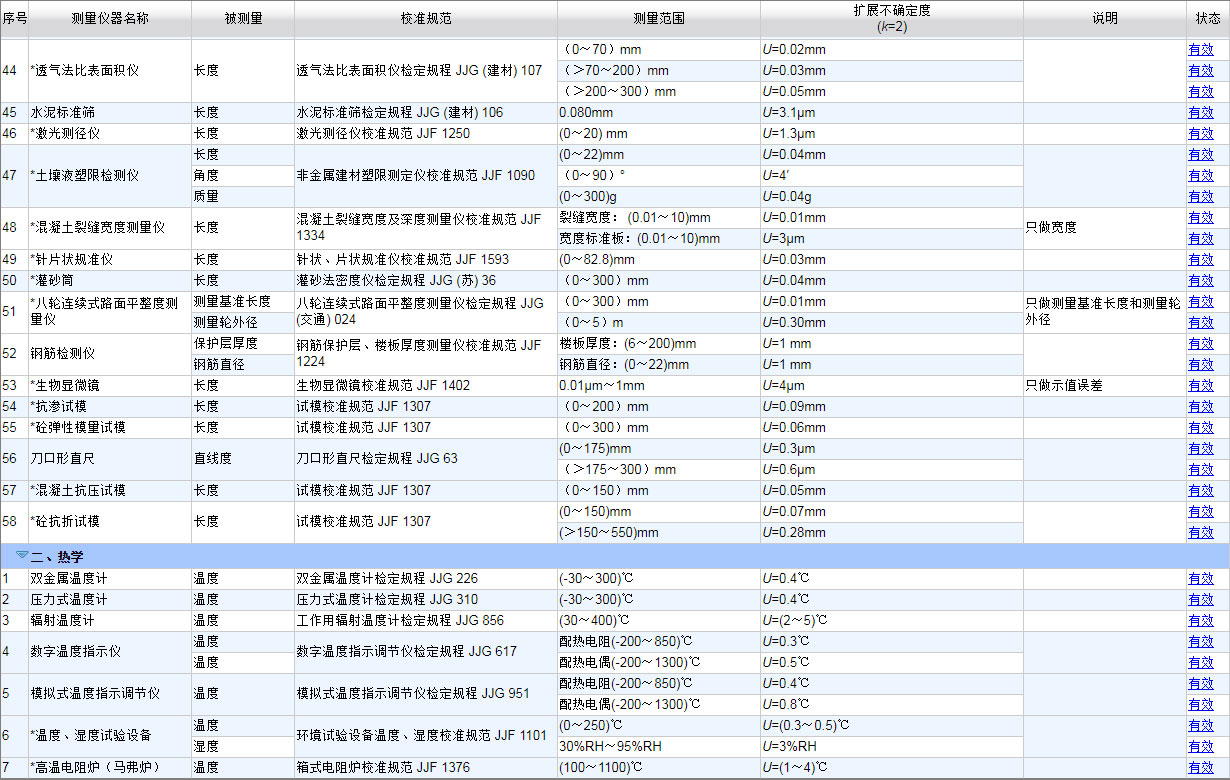Click the 生物显微镜校准规范 JJF 1402 cell
This screenshot has width=1230, height=780.
425,385
